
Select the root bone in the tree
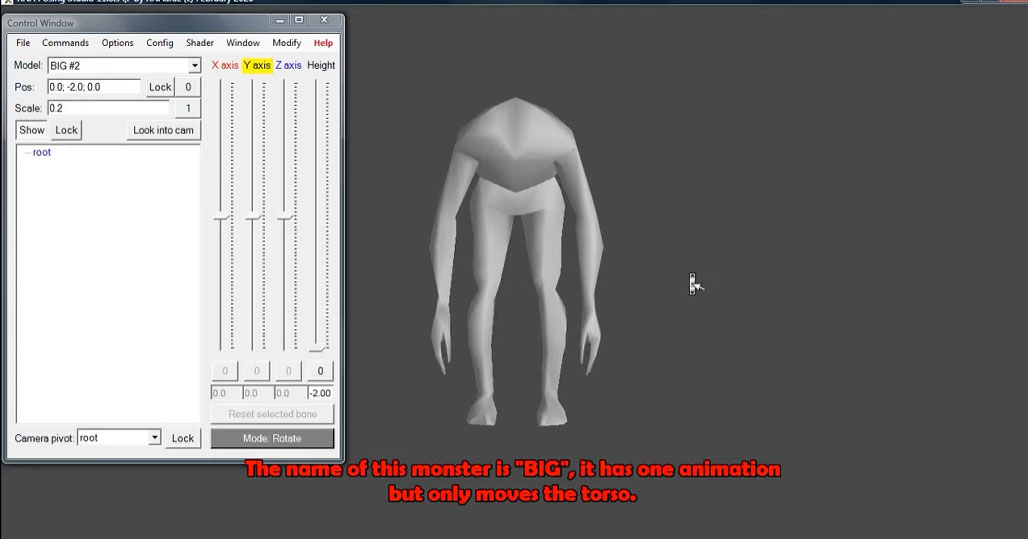(42, 153)
